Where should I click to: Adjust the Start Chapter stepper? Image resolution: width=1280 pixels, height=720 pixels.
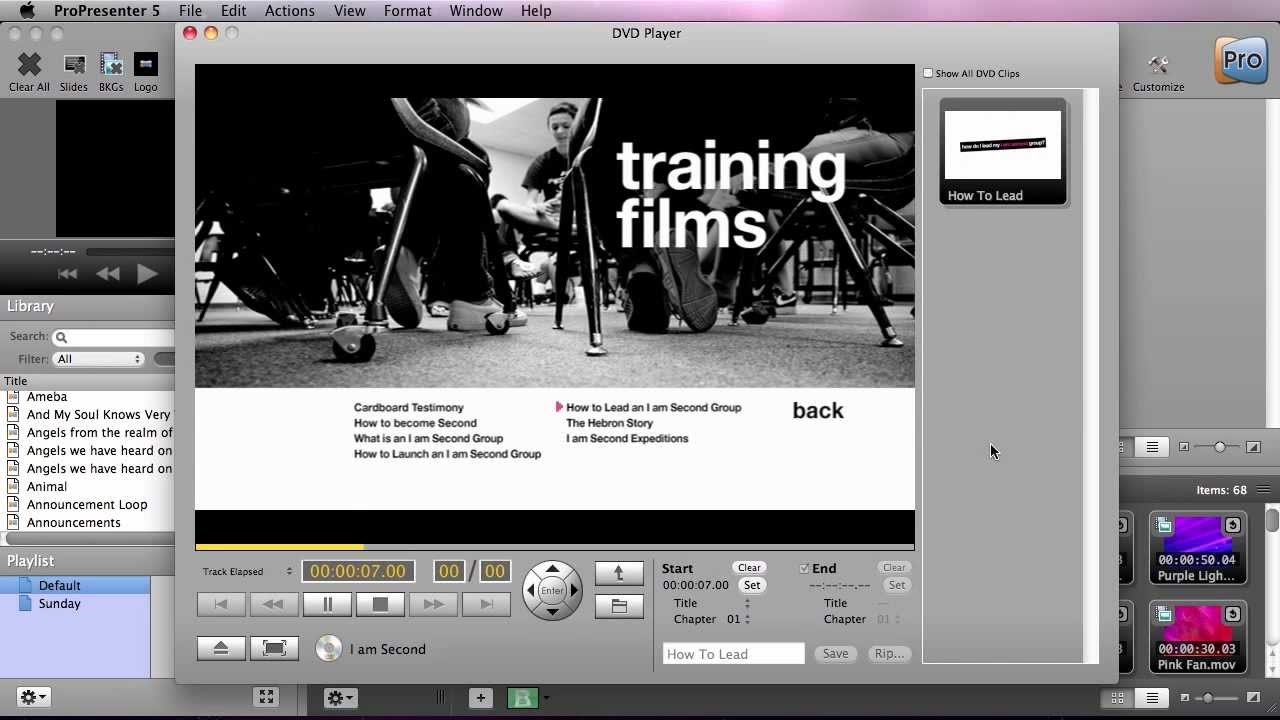point(747,619)
